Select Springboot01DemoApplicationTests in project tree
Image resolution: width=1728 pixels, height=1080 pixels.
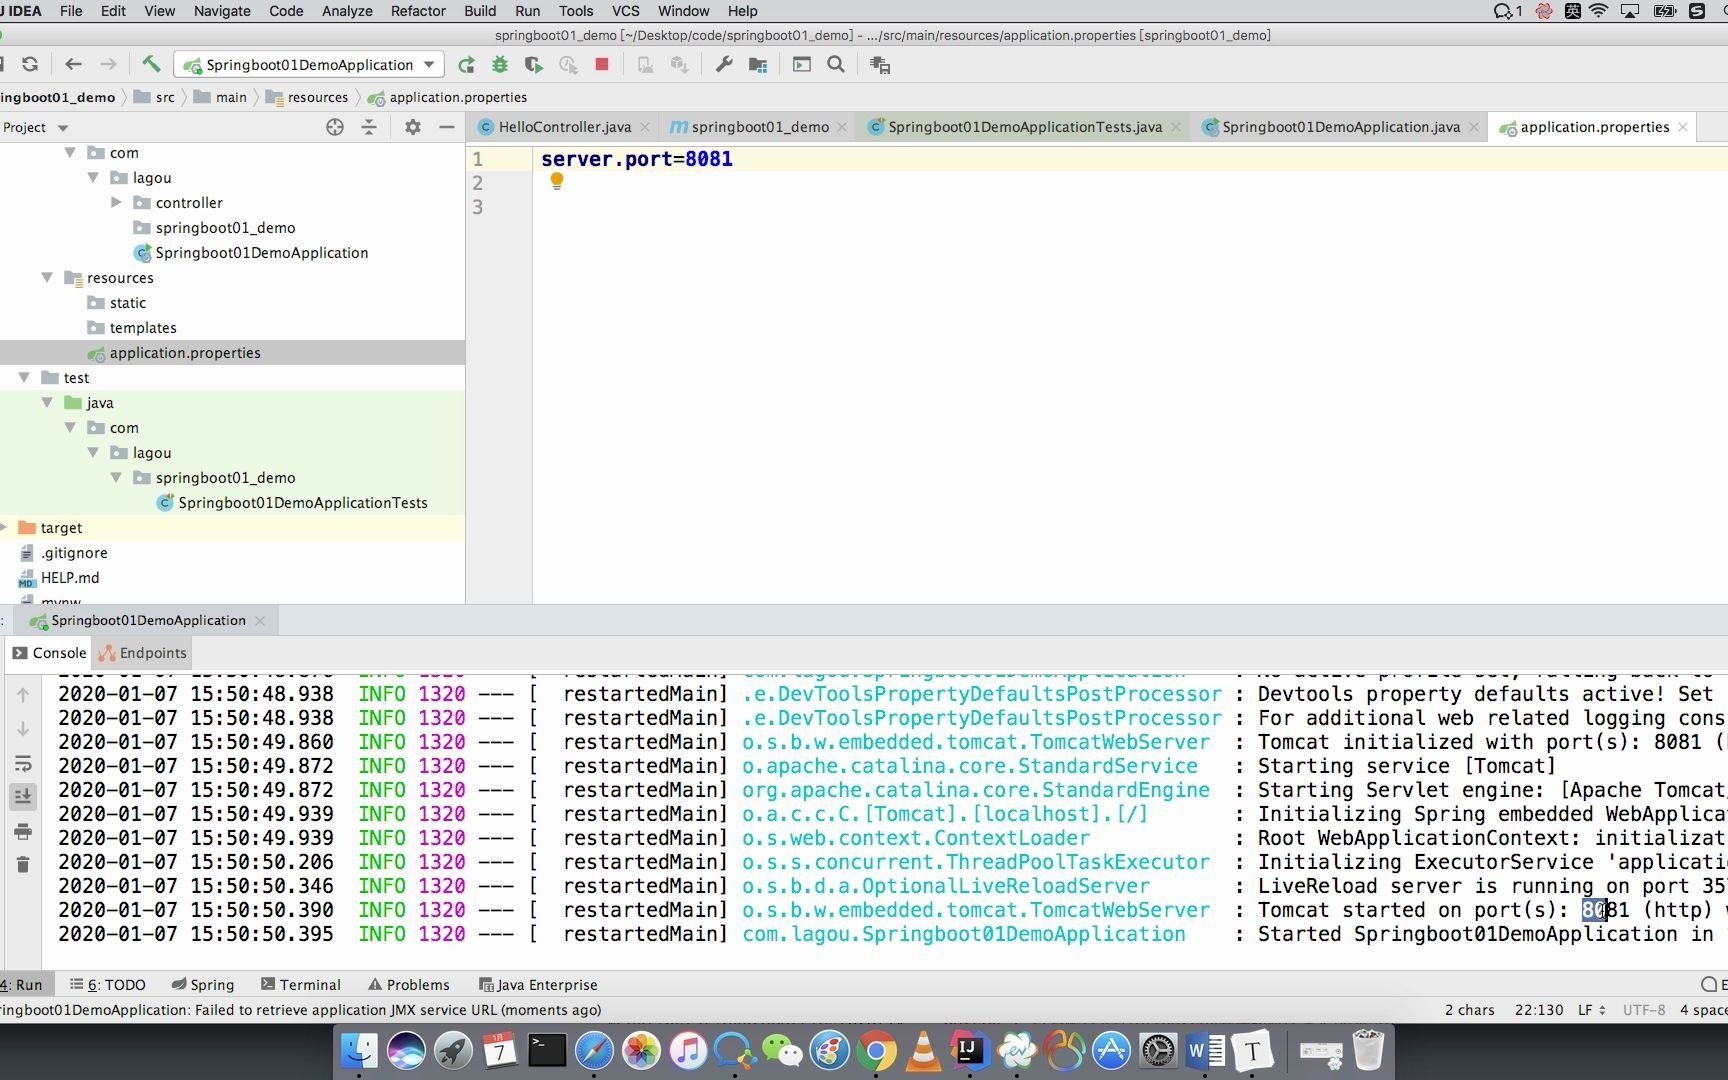[302, 503]
